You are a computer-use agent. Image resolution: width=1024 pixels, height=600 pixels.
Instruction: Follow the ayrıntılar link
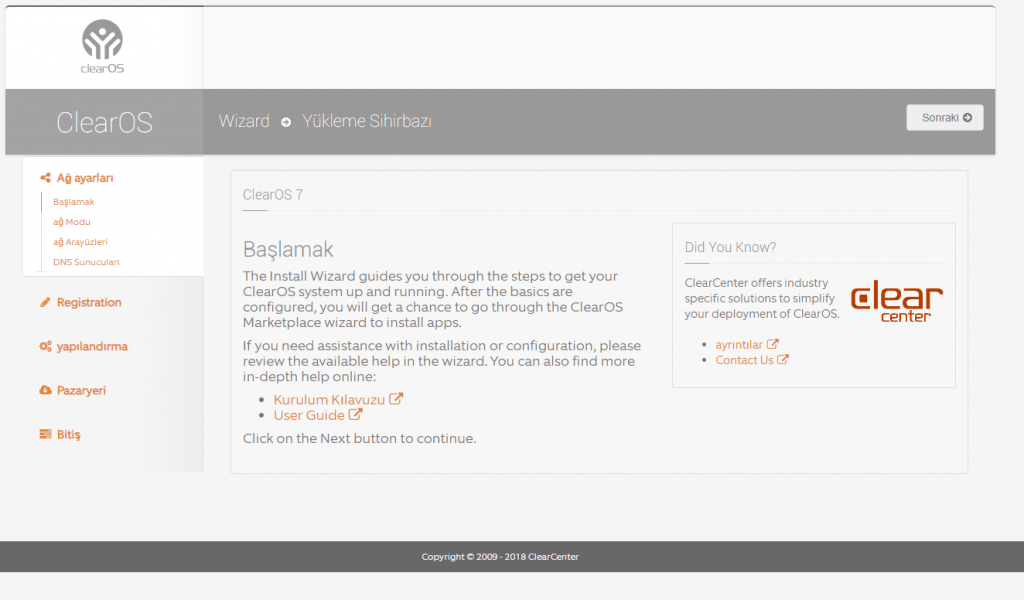740,344
